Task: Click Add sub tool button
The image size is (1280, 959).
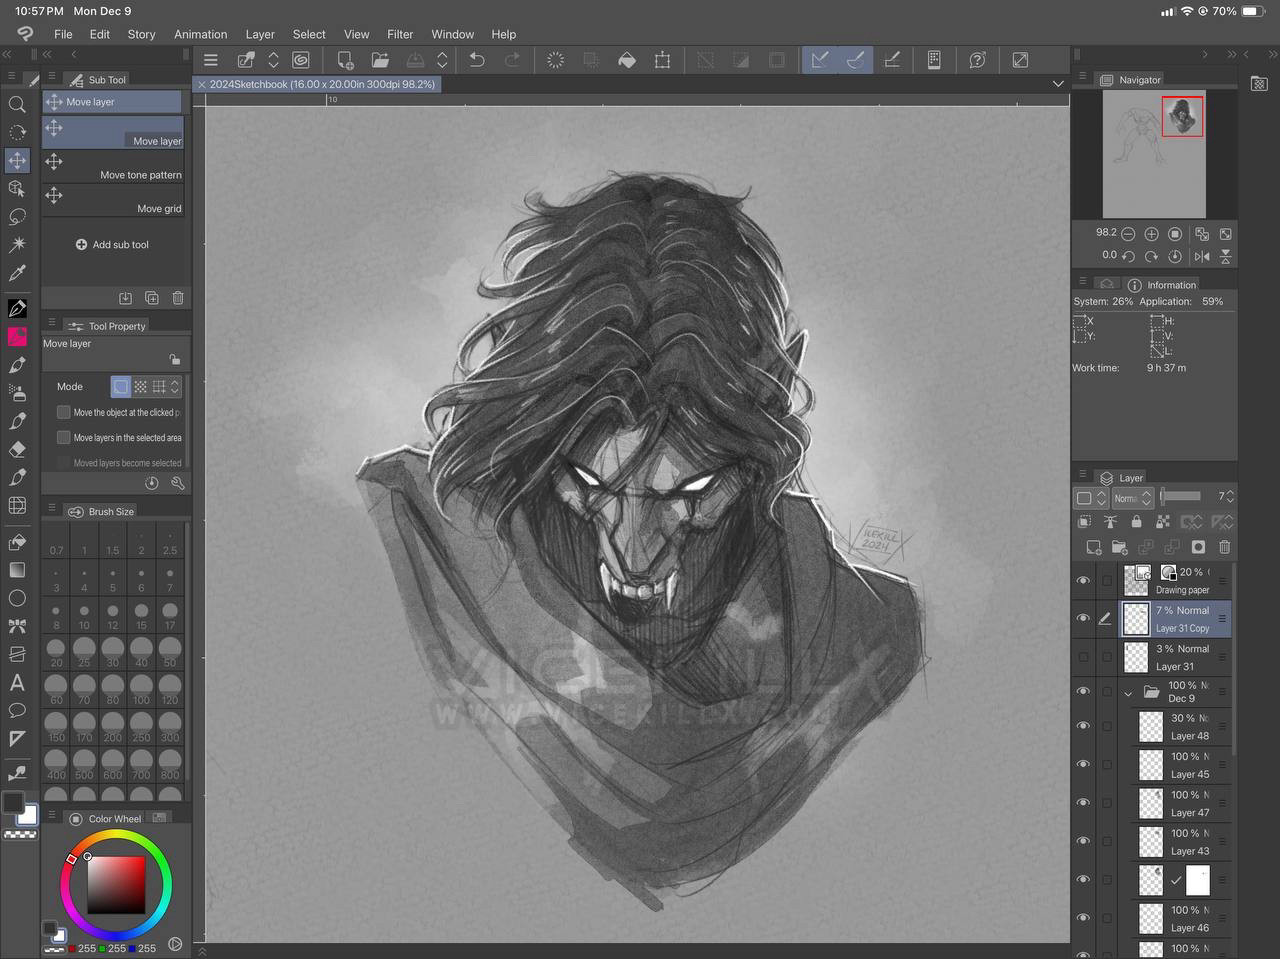Action: tap(112, 244)
